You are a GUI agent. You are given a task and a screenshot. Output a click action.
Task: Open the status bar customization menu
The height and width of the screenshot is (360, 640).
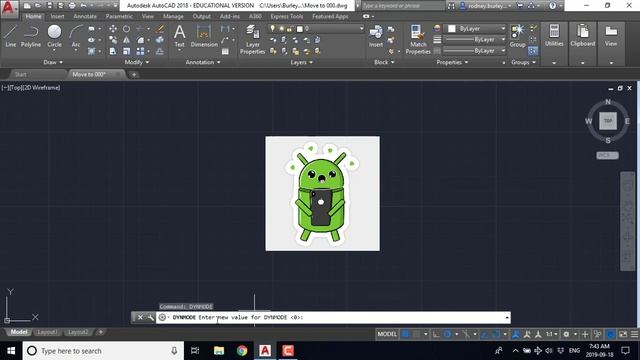pyautogui.click(x=634, y=334)
